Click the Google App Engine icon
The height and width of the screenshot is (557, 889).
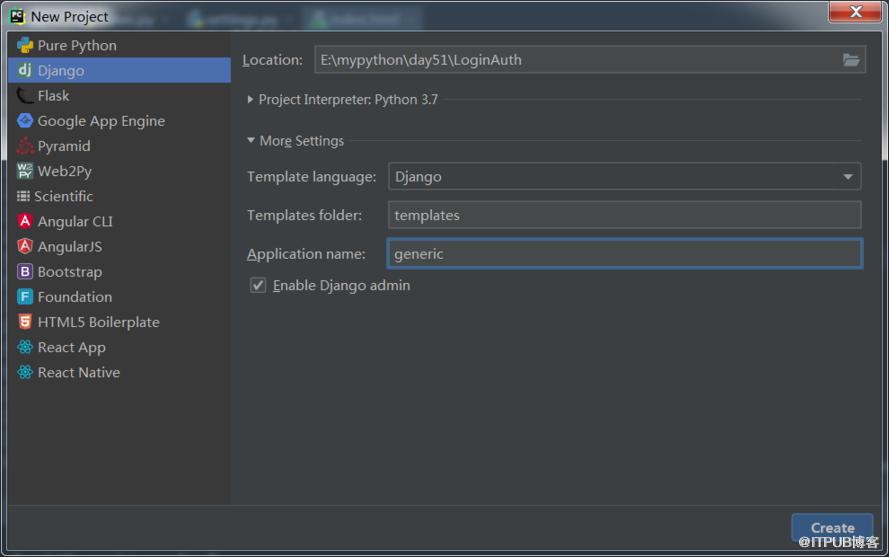coord(25,120)
